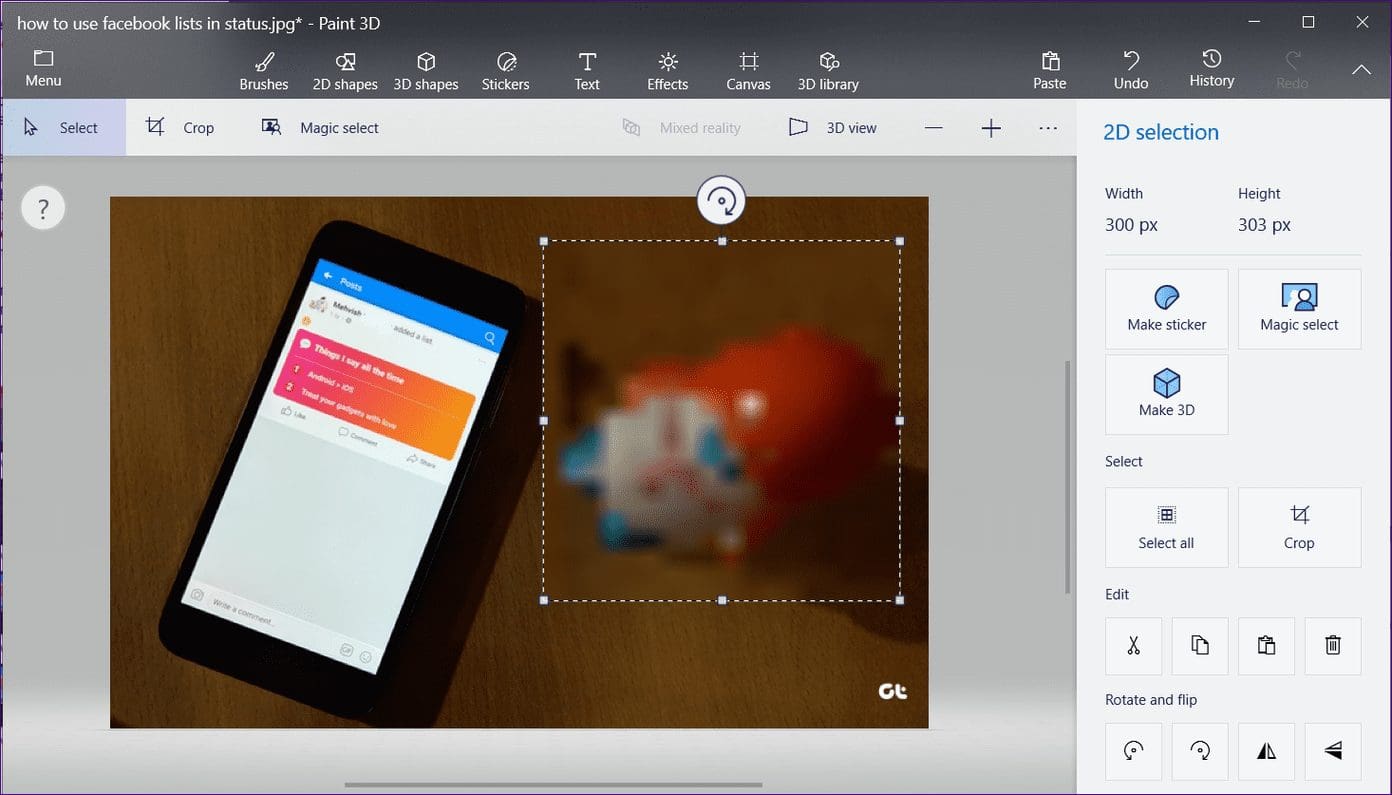Rotate the selection right
Image resolution: width=1392 pixels, height=795 pixels.
[1200, 752]
